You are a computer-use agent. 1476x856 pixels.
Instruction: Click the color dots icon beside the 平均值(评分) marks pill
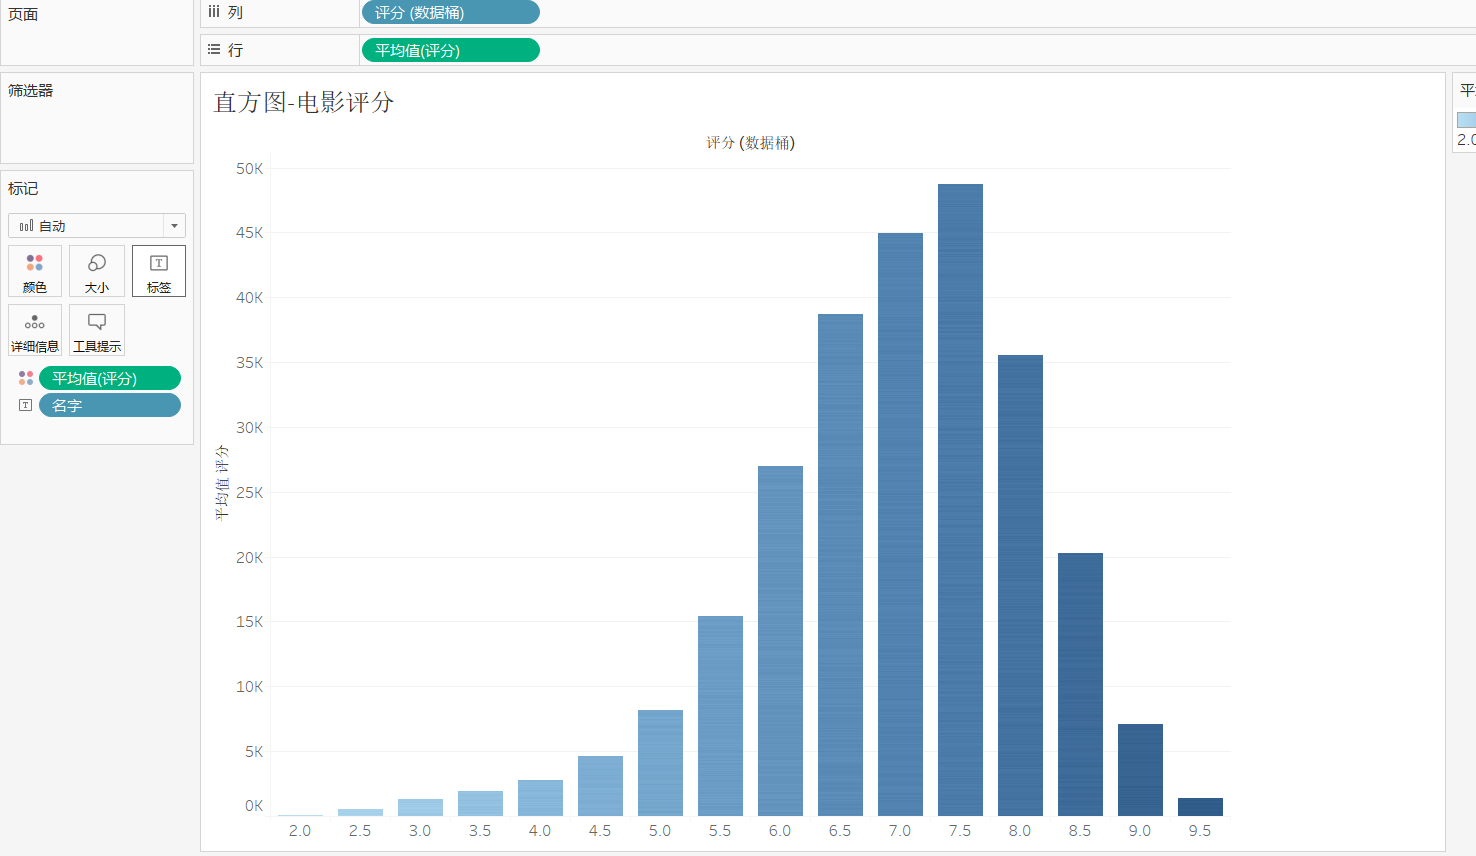26,378
